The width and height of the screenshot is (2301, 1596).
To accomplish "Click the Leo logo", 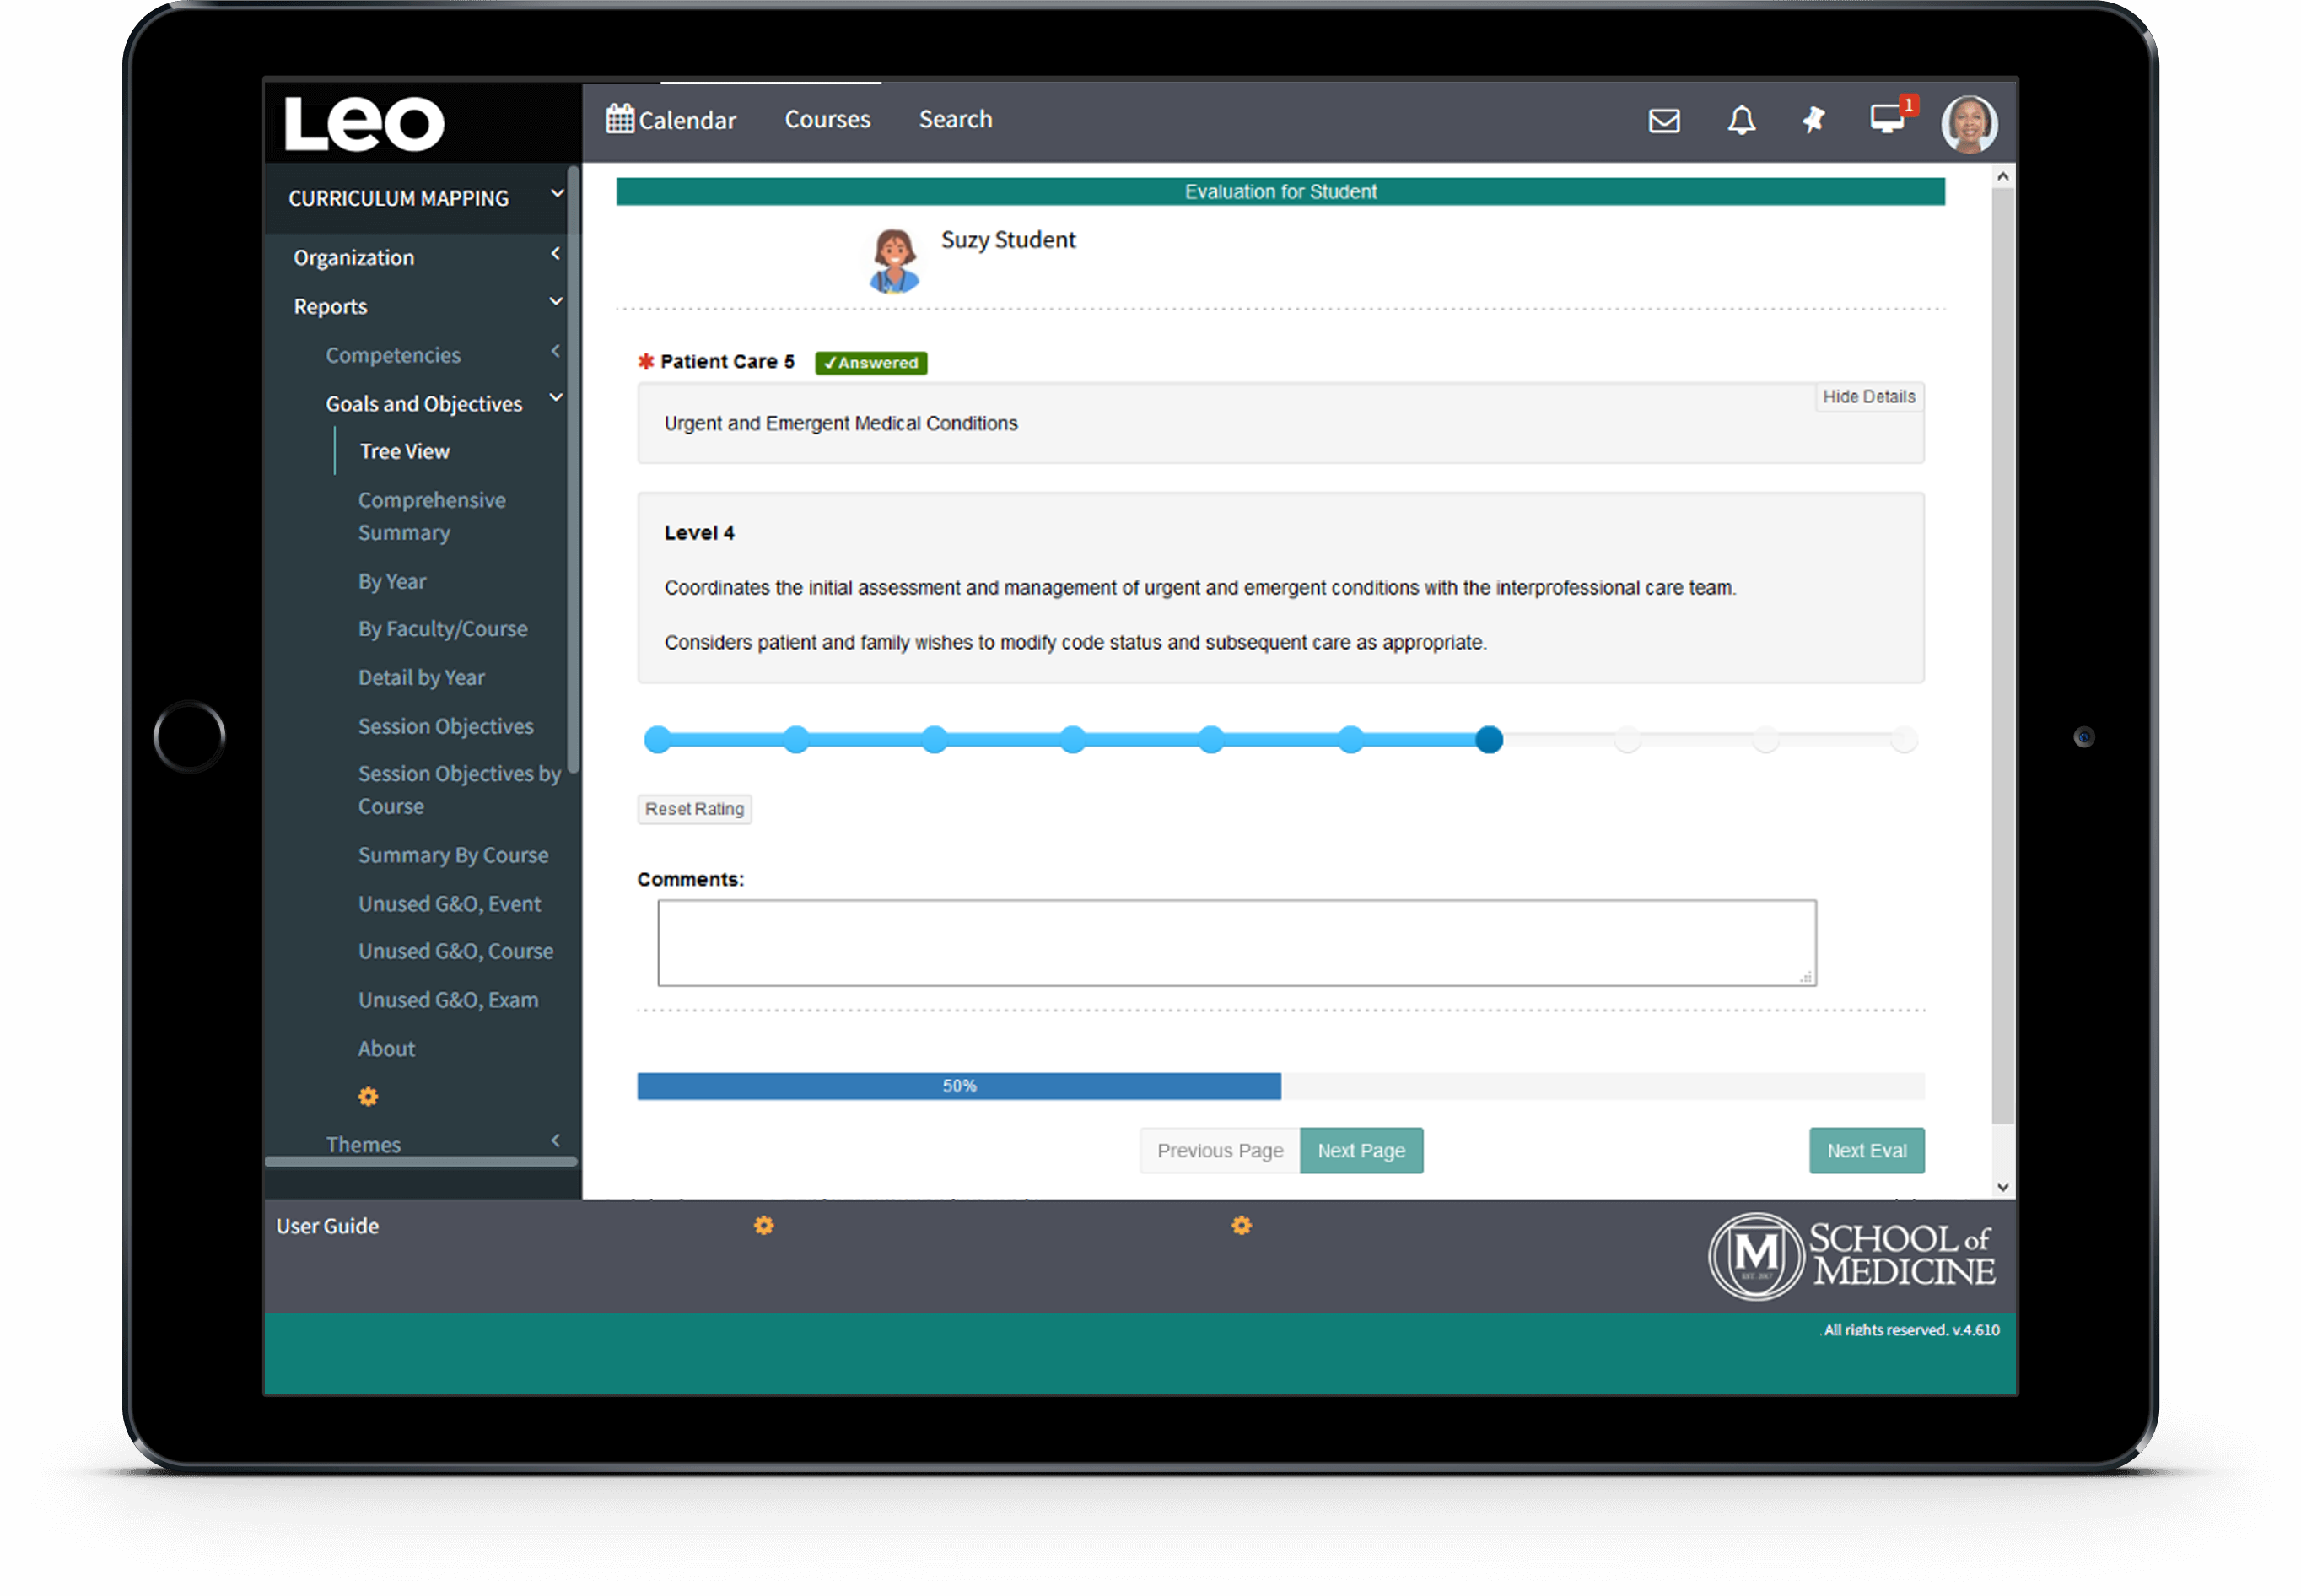I will pos(364,124).
